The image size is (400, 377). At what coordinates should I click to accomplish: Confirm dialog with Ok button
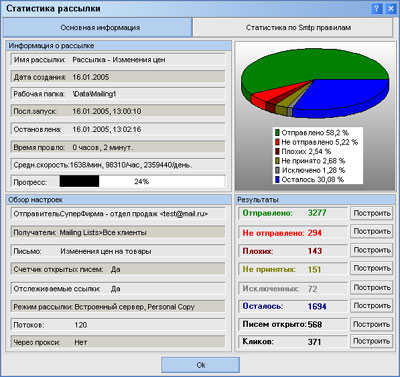coord(201,365)
